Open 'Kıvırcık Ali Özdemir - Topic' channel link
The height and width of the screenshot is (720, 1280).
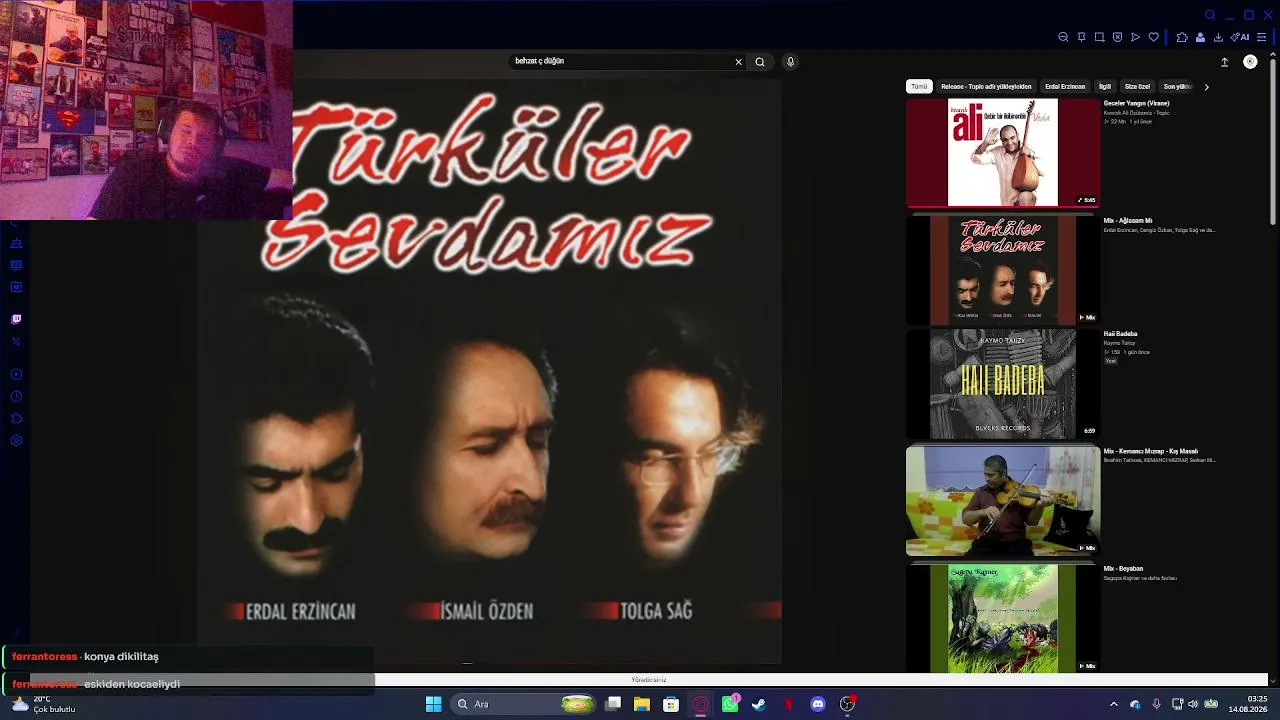(x=1136, y=113)
